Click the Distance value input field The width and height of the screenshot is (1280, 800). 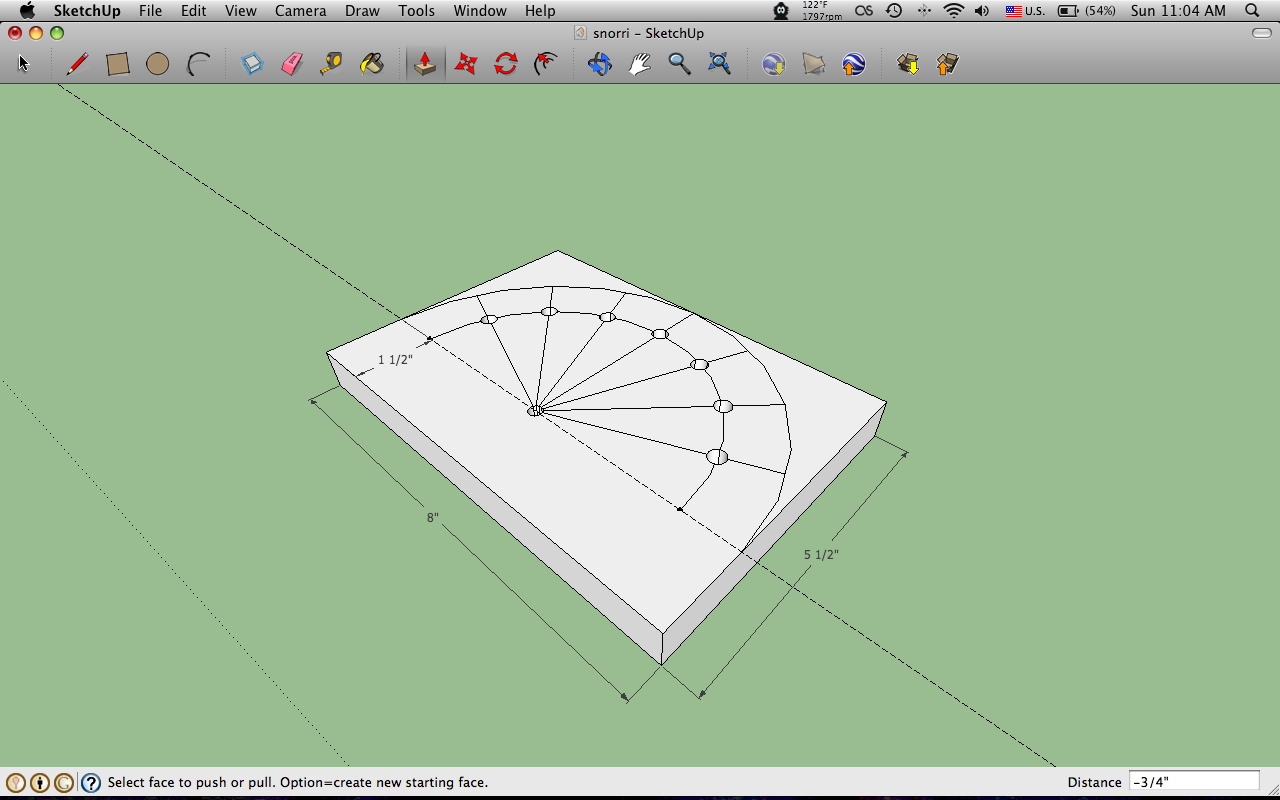point(1194,782)
